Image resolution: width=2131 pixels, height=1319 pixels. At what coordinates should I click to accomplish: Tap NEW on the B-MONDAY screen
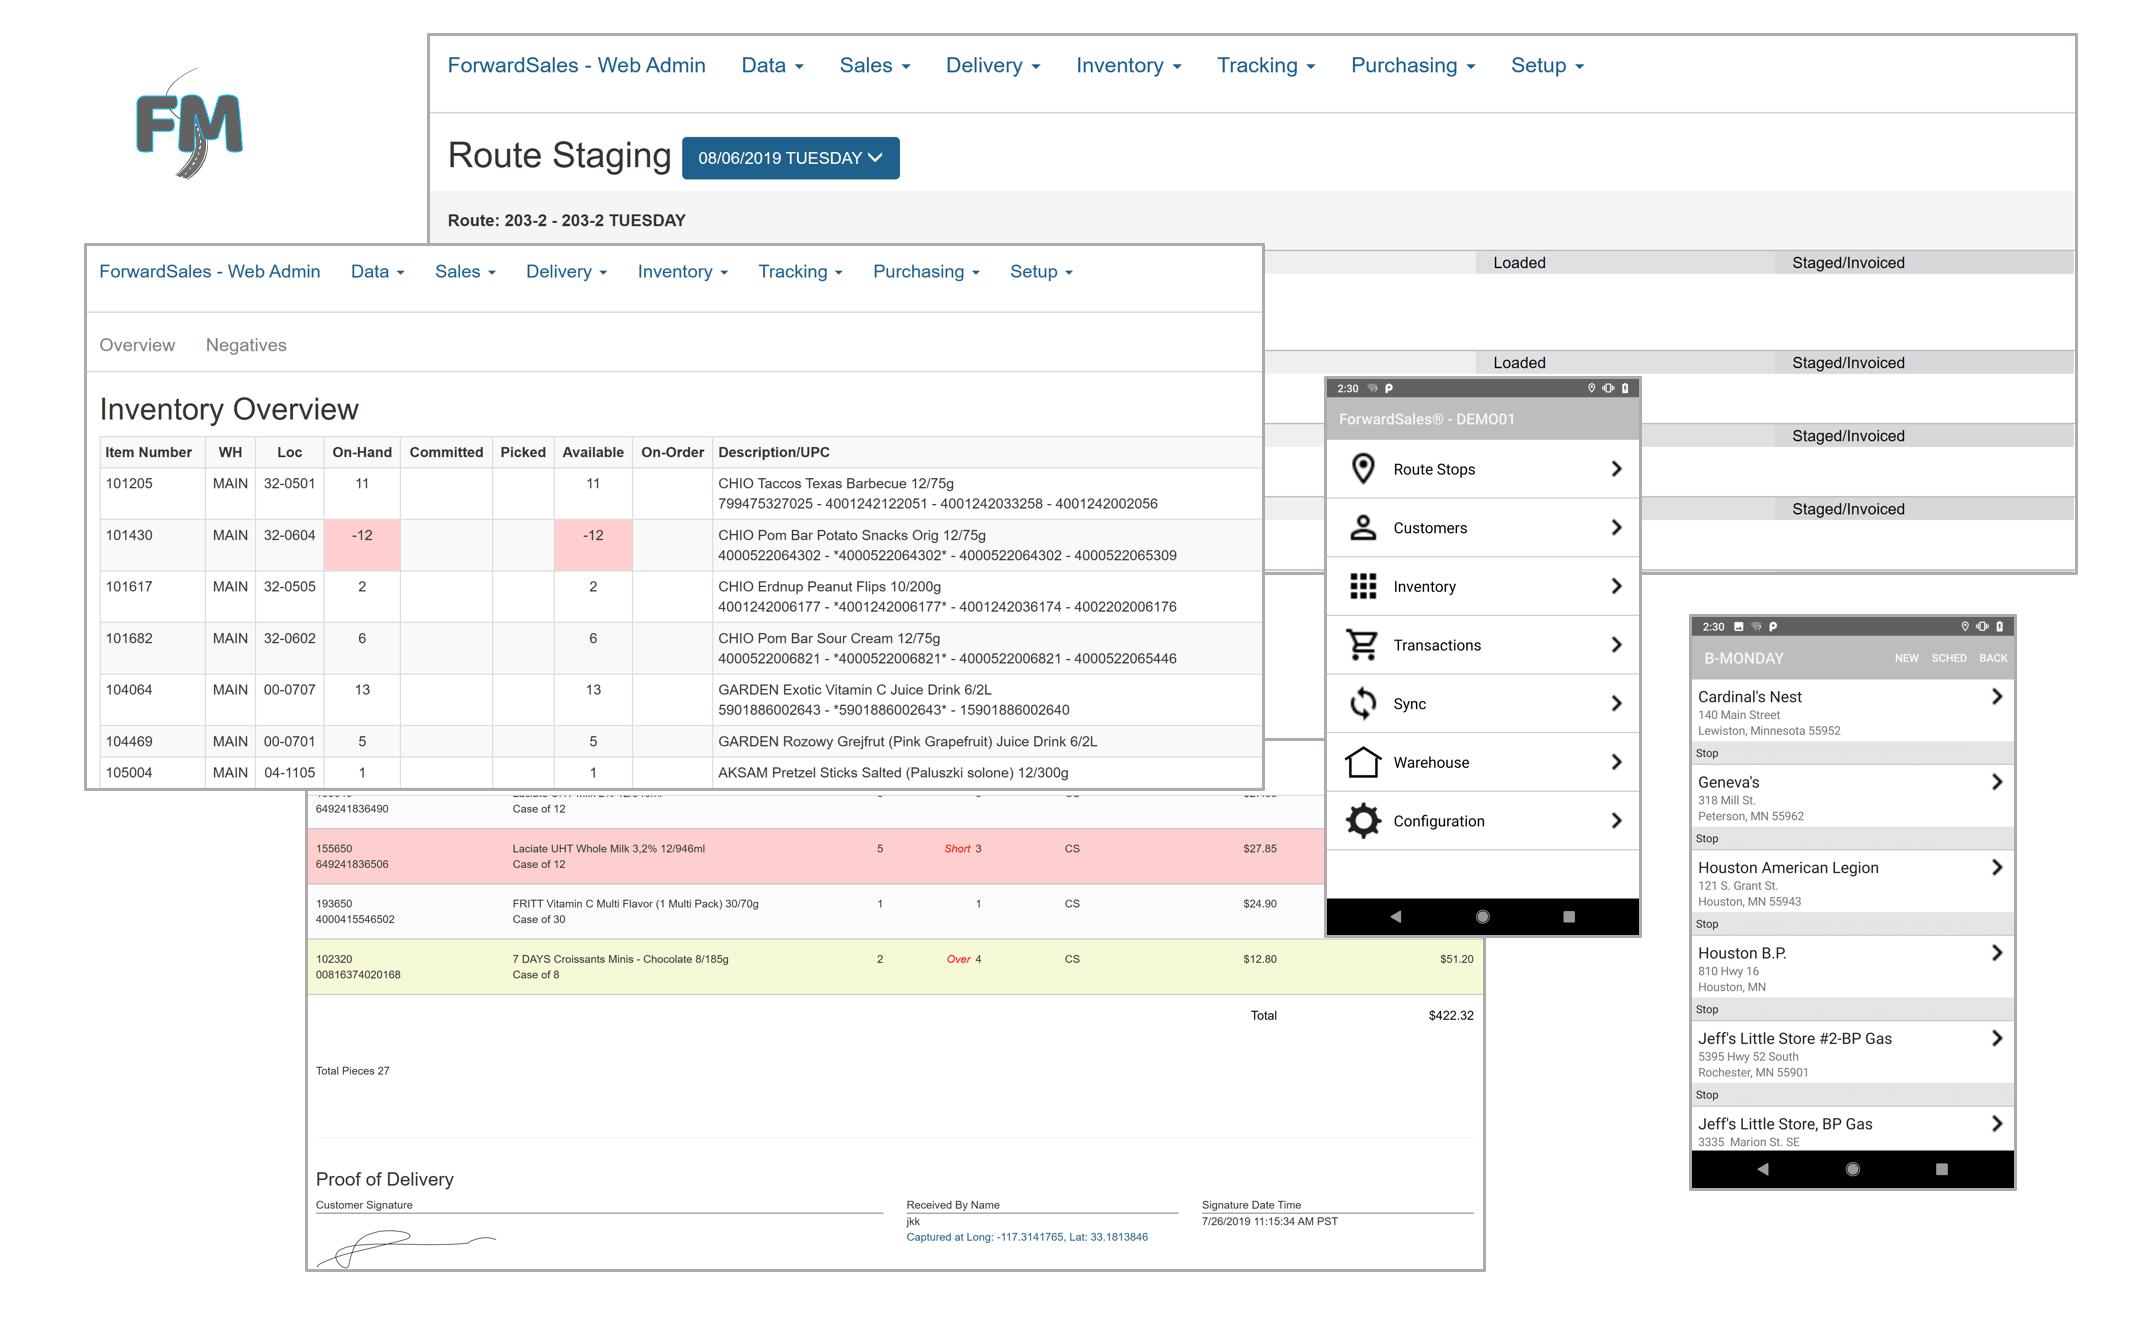[1906, 658]
